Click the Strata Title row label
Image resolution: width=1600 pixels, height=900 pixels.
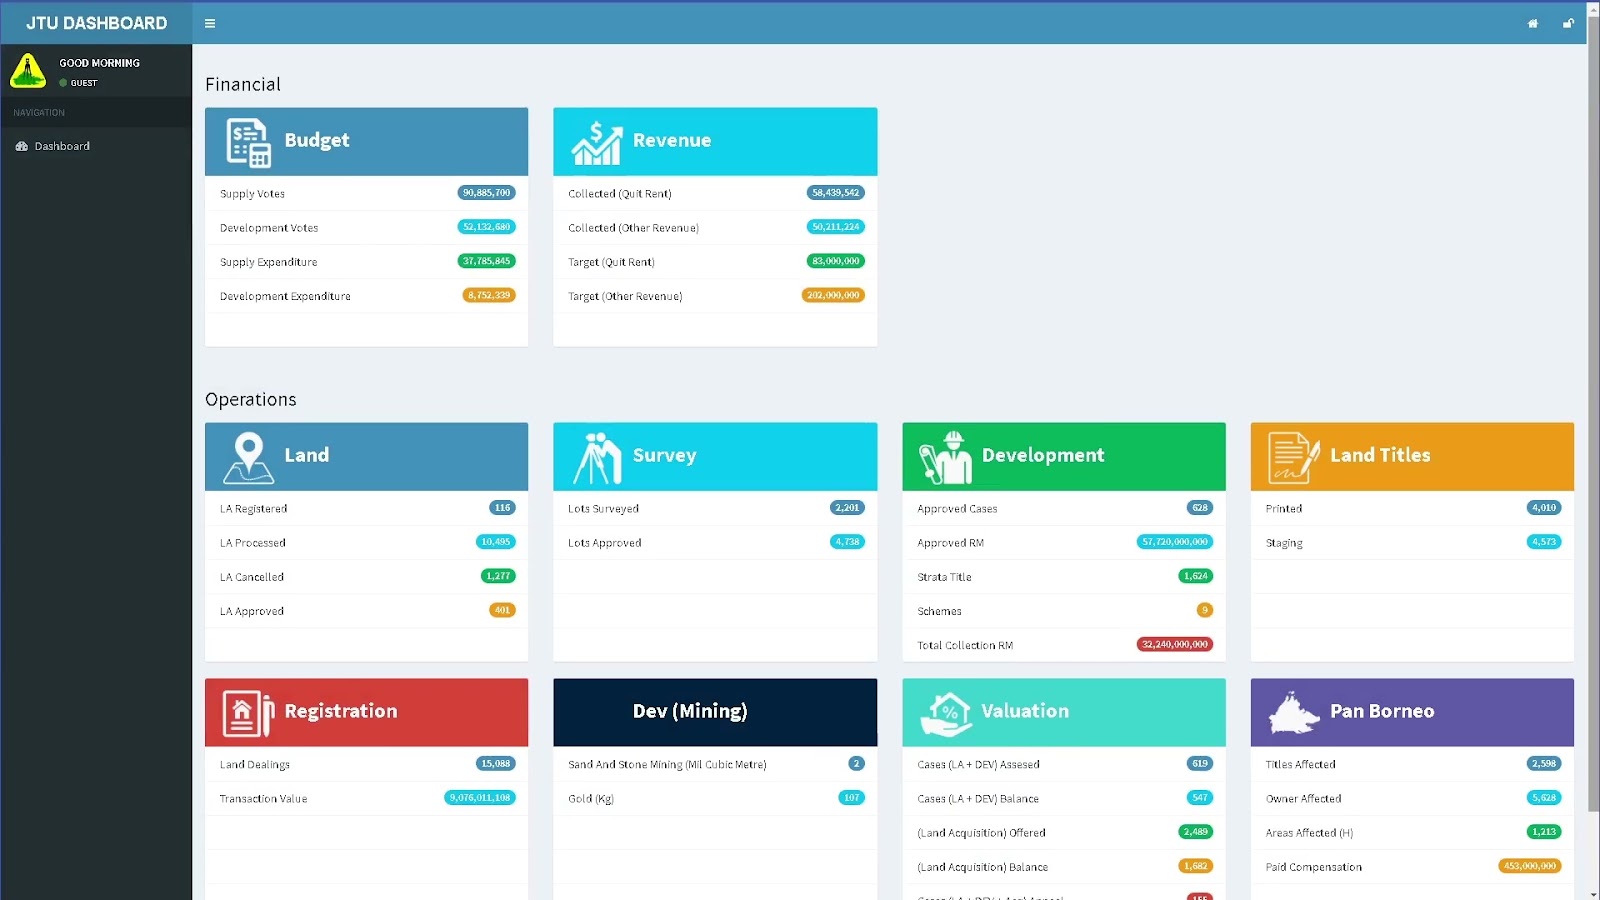coord(944,577)
